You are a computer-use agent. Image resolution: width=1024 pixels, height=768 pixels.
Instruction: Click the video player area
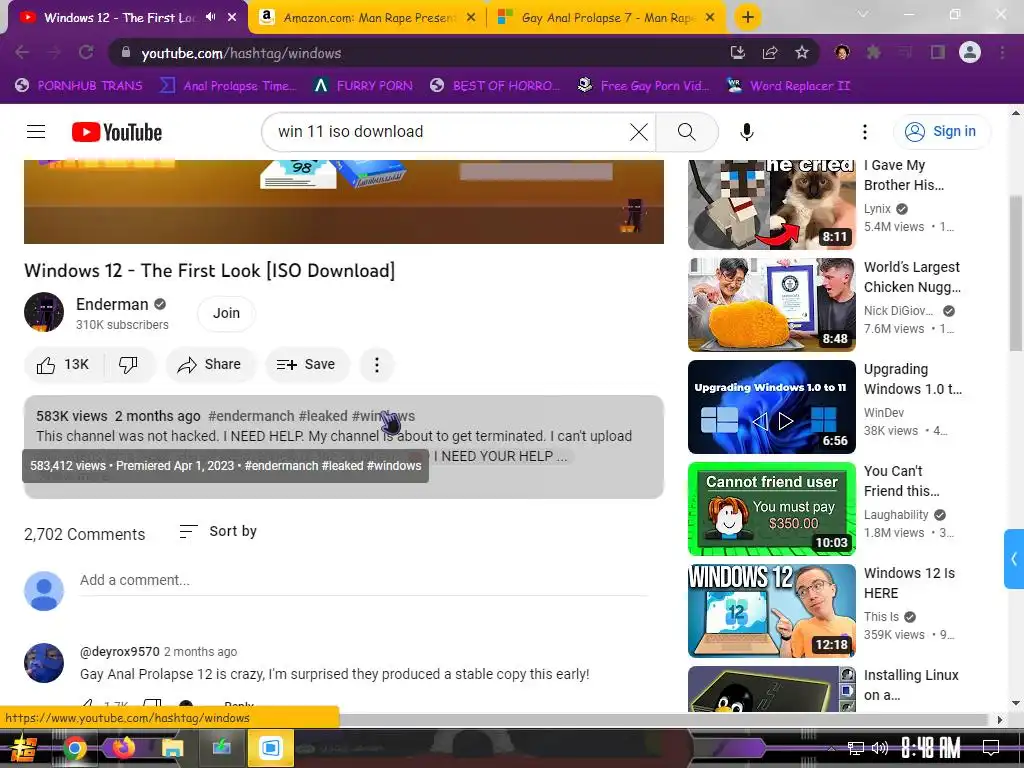(x=344, y=202)
